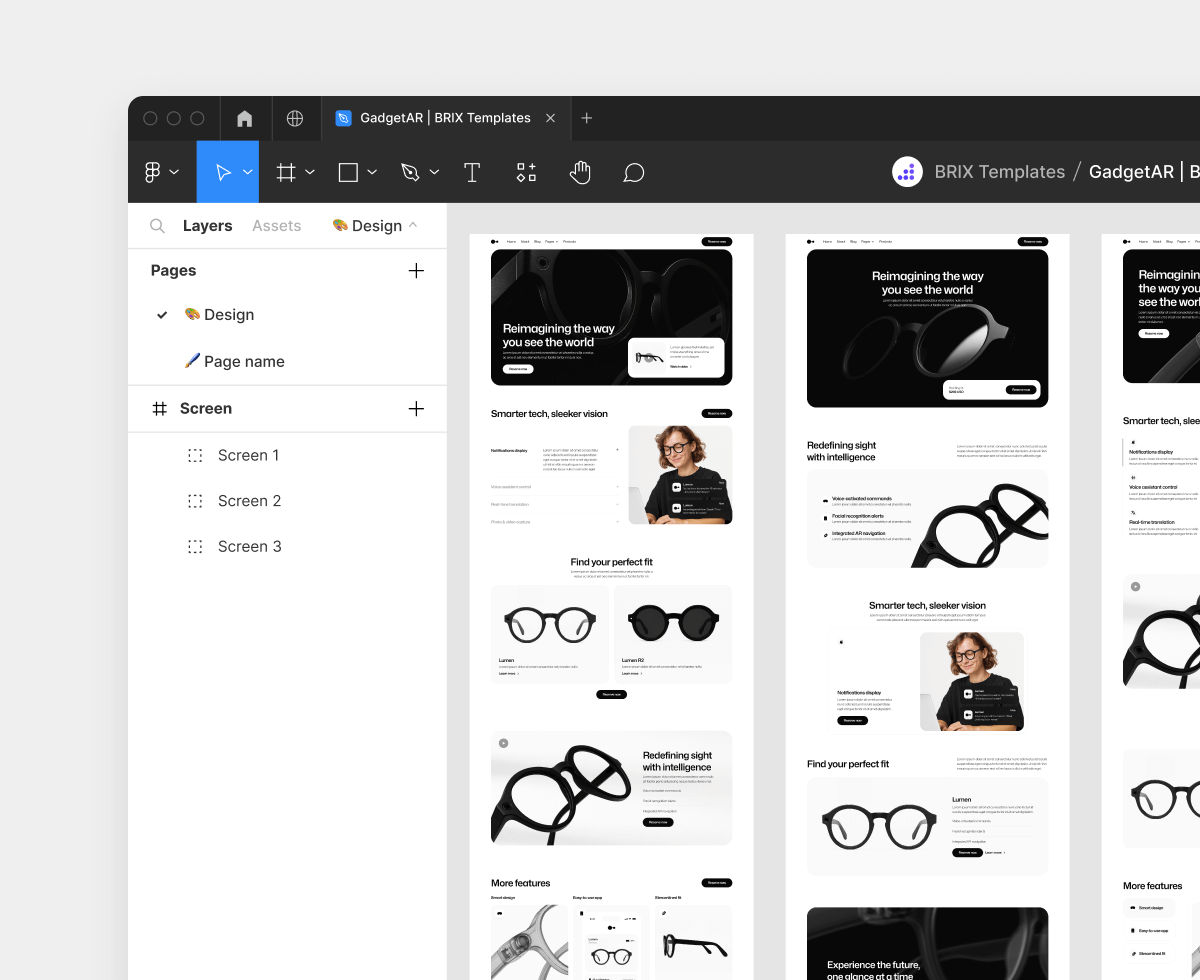Click the Home icon in the tab bar
Viewport: 1200px width, 980px height.
coord(244,118)
